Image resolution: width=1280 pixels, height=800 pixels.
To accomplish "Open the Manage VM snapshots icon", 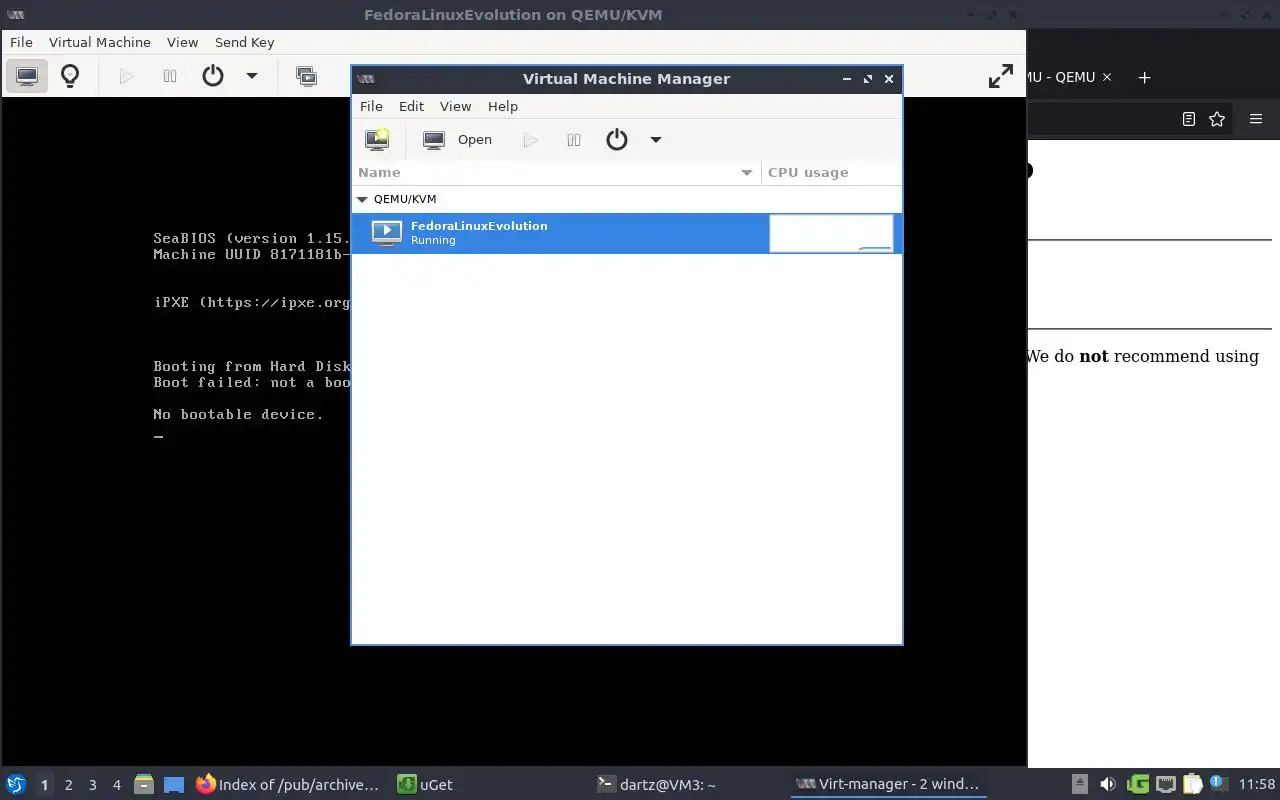I will (307, 76).
